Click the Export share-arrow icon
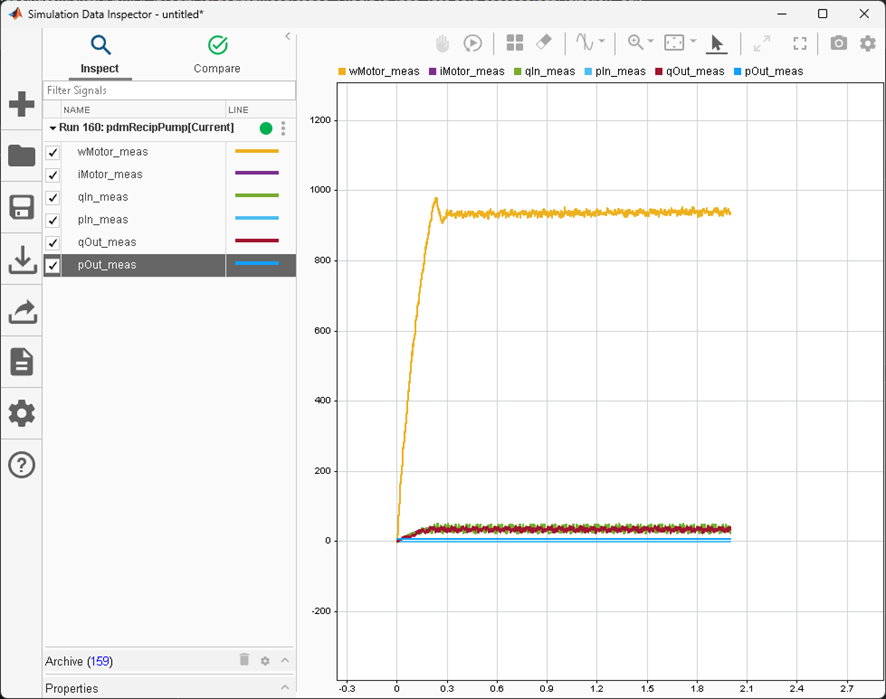This screenshot has height=699, width=886. [21, 311]
